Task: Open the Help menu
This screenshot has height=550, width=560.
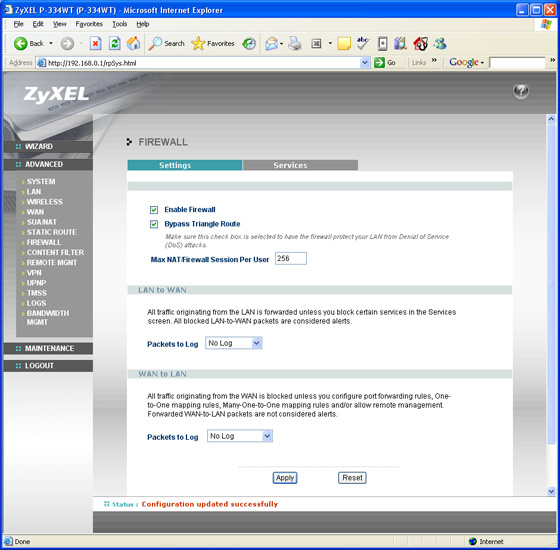Action: 143,24
